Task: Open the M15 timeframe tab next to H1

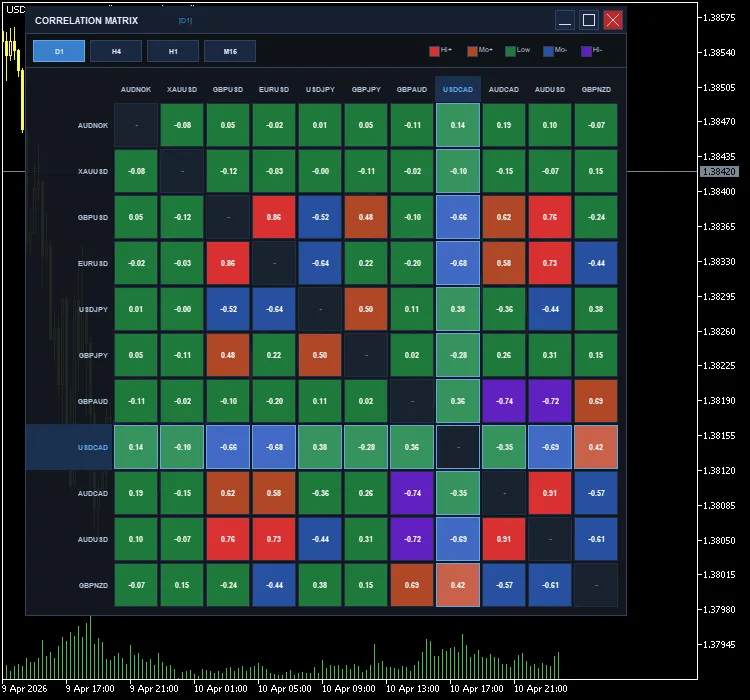Action: click(x=230, y=51)
